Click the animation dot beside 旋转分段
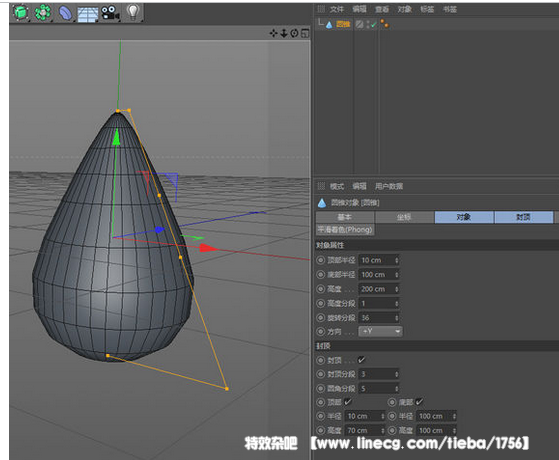 [x=320, y=317]
